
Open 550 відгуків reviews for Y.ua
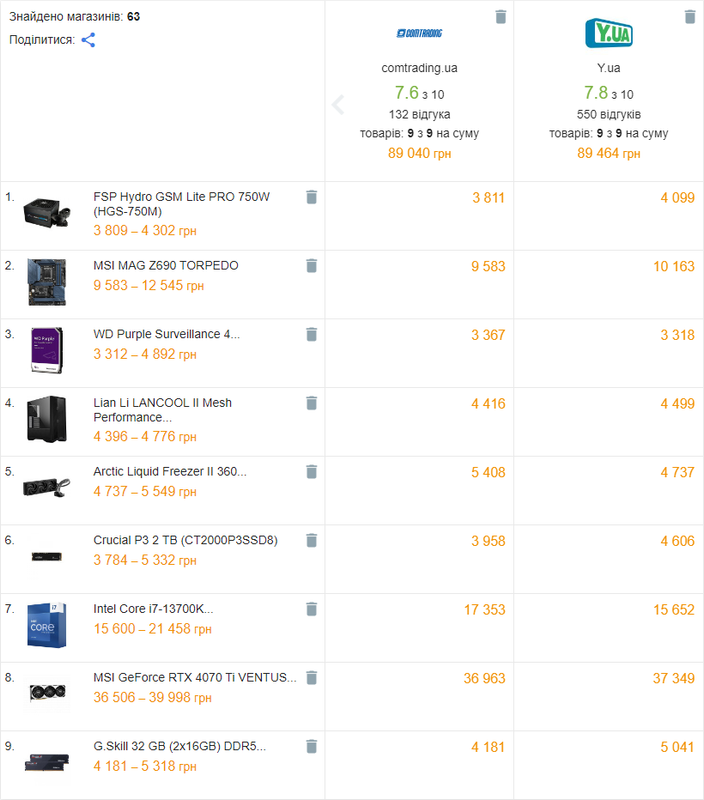609,114
